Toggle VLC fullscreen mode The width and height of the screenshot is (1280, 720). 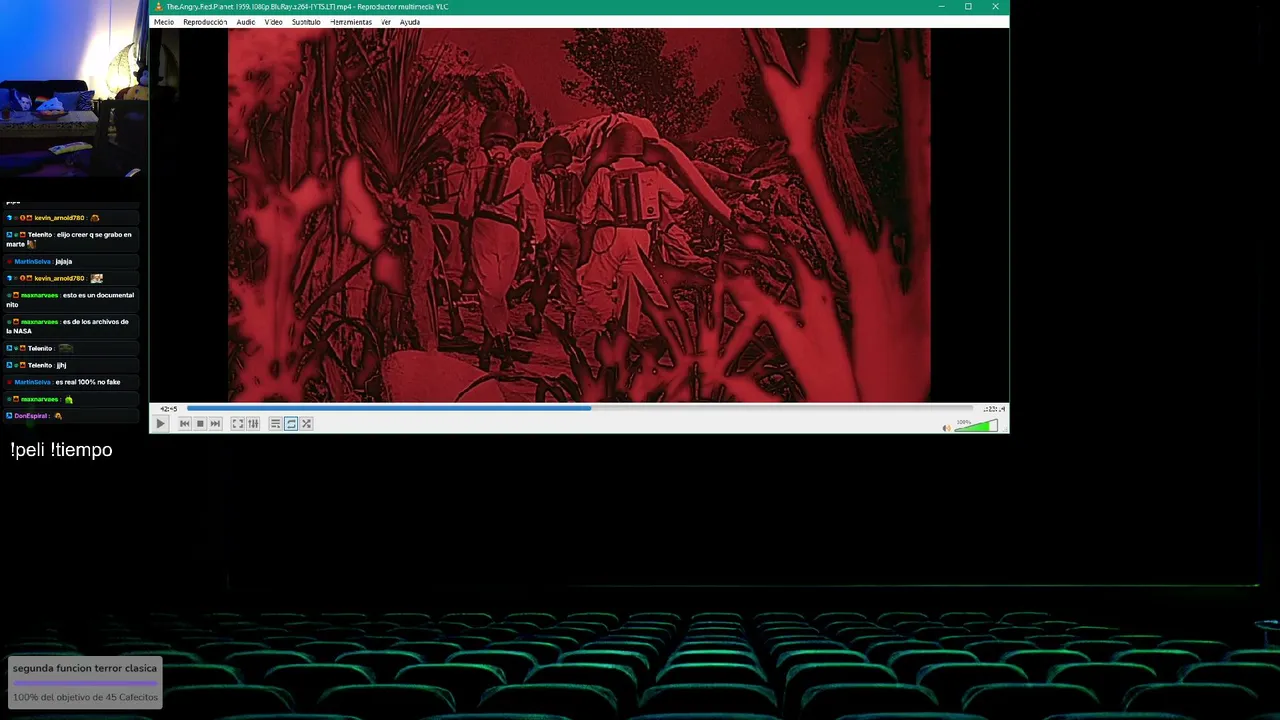click(x=238, y=424)
